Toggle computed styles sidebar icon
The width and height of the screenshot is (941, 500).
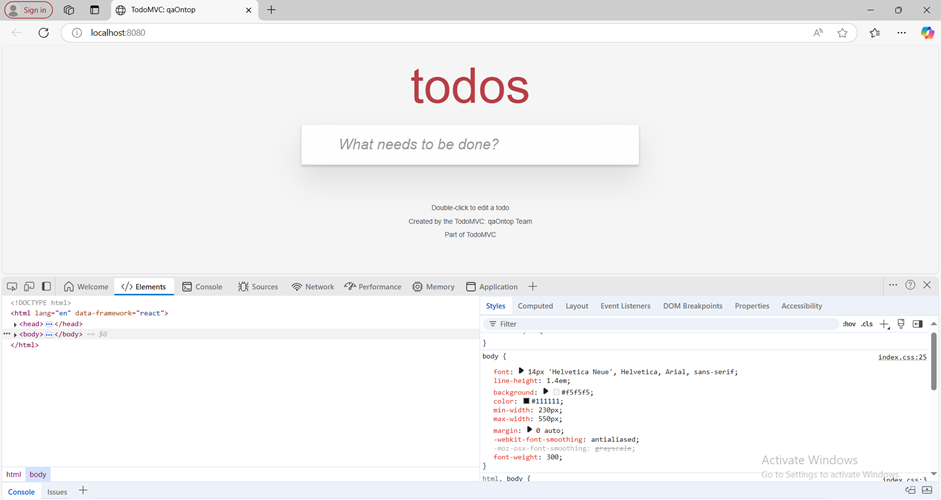click(x=917, y=324)
